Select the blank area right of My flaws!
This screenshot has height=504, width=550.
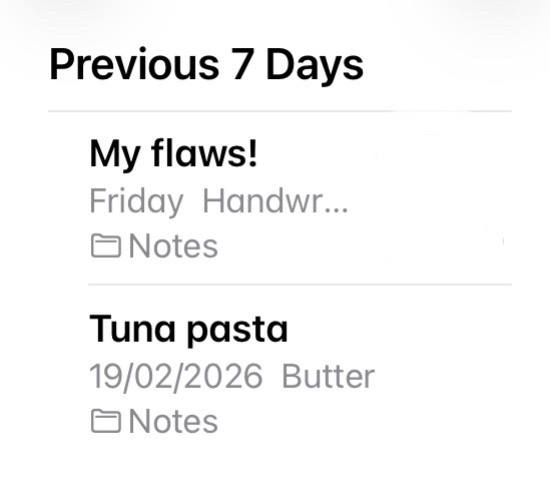point(386,154)
